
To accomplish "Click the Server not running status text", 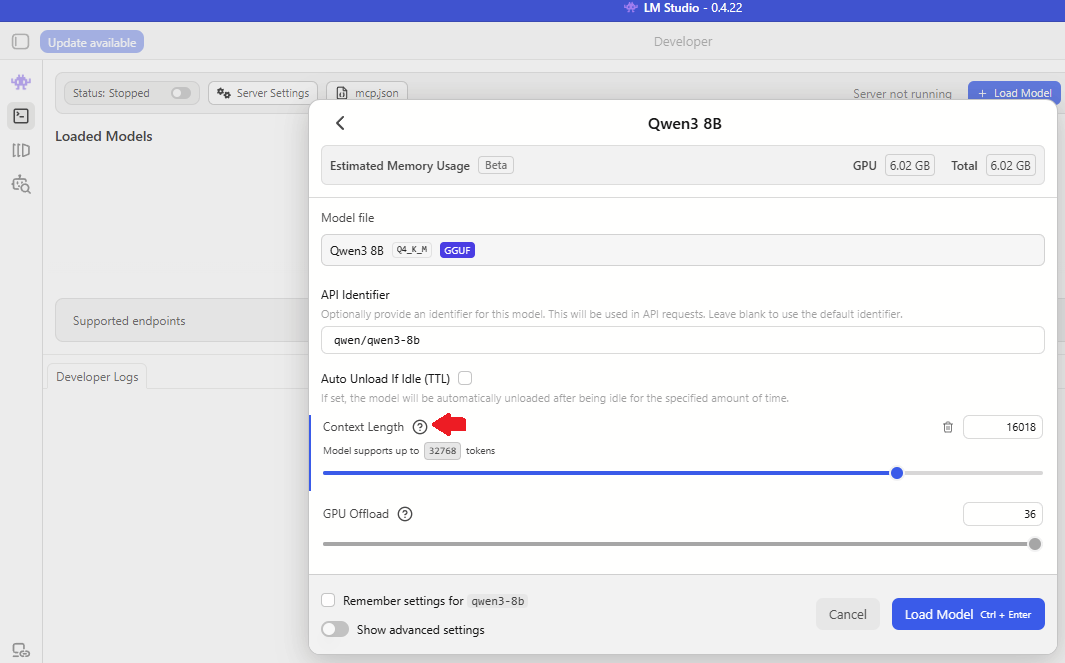I will point(902,94).
